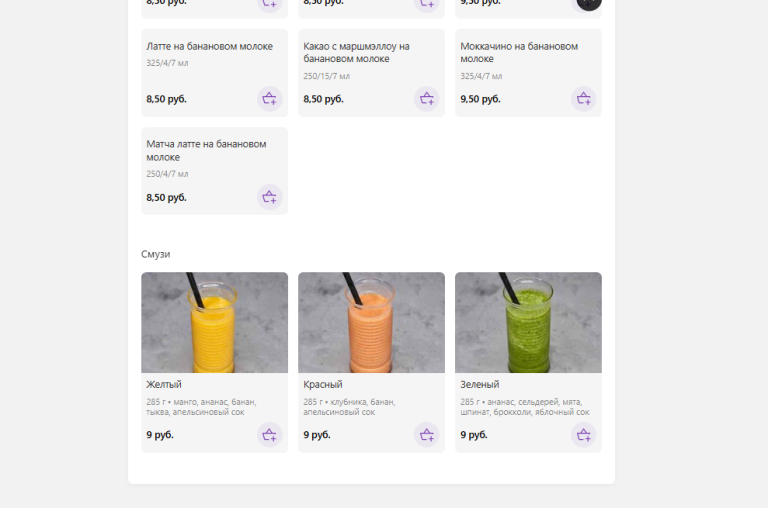Add Желтый smoothie to cart

pyautogui.click(x=269, y=435)
